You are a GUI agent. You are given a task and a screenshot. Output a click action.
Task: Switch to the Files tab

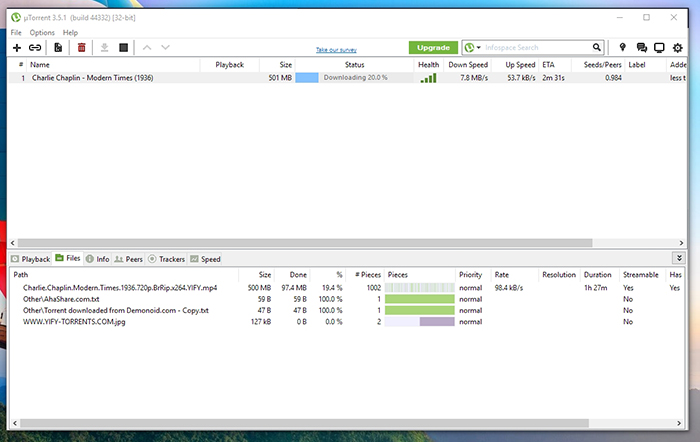[x=68, y=258]
